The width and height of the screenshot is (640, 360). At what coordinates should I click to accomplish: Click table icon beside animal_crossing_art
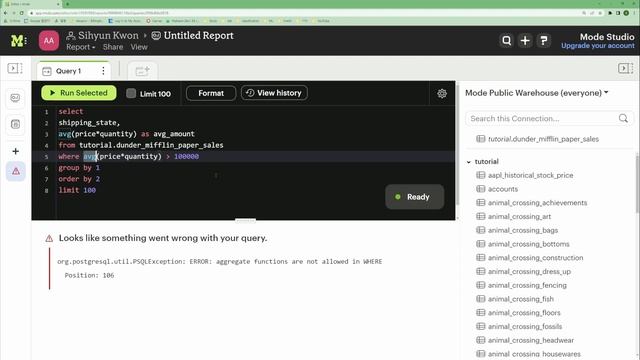(x=480, y=216)
